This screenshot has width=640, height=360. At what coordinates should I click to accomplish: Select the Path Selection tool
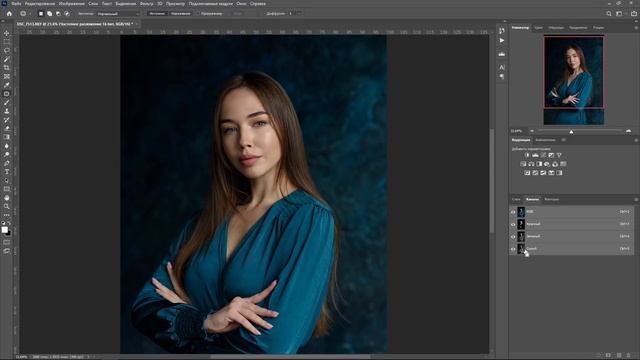point(7,180)
